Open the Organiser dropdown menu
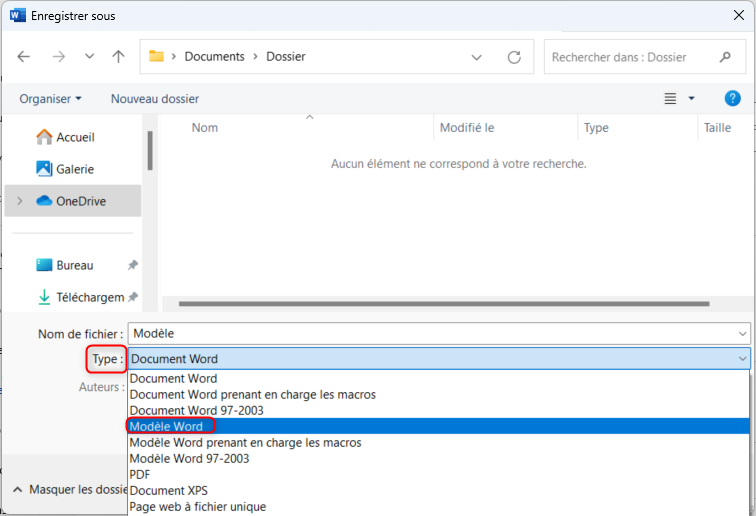The width and height of the screenshot is (756, 516). click(50, 99)
